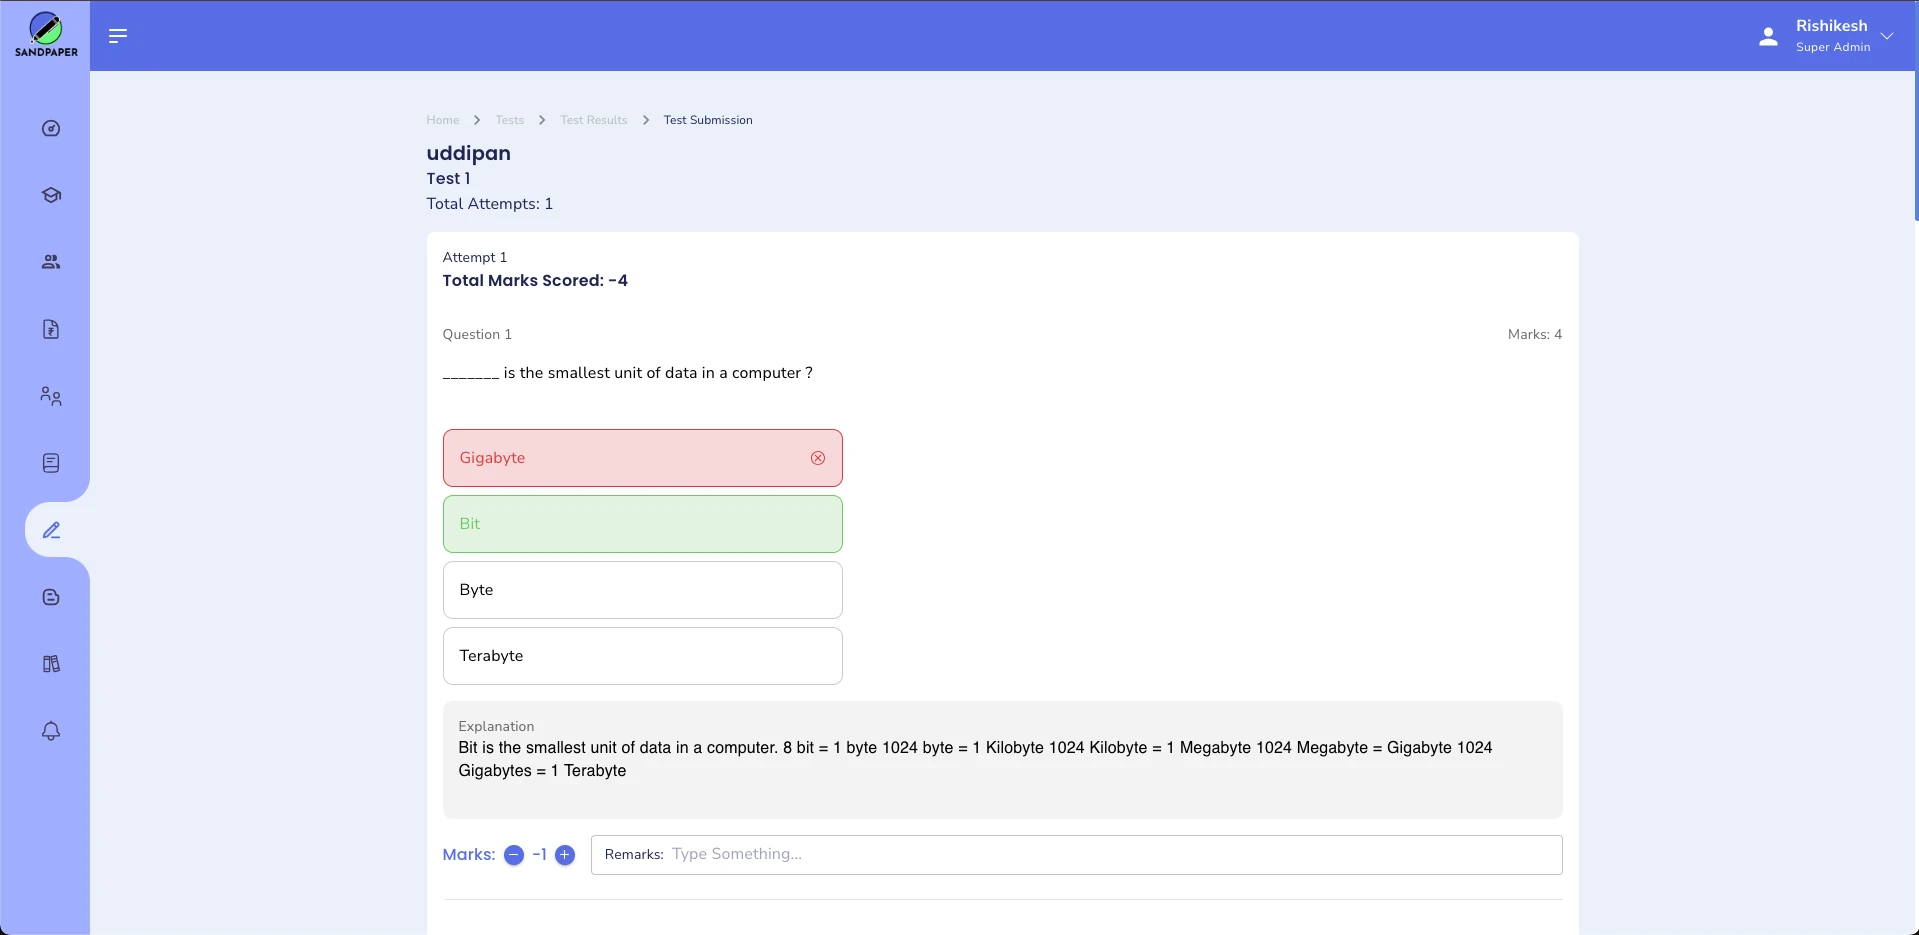Click the Remarks input field
Viewport: 1919px width, 935px height.
pyautogui.click(x=1110, y=854)
